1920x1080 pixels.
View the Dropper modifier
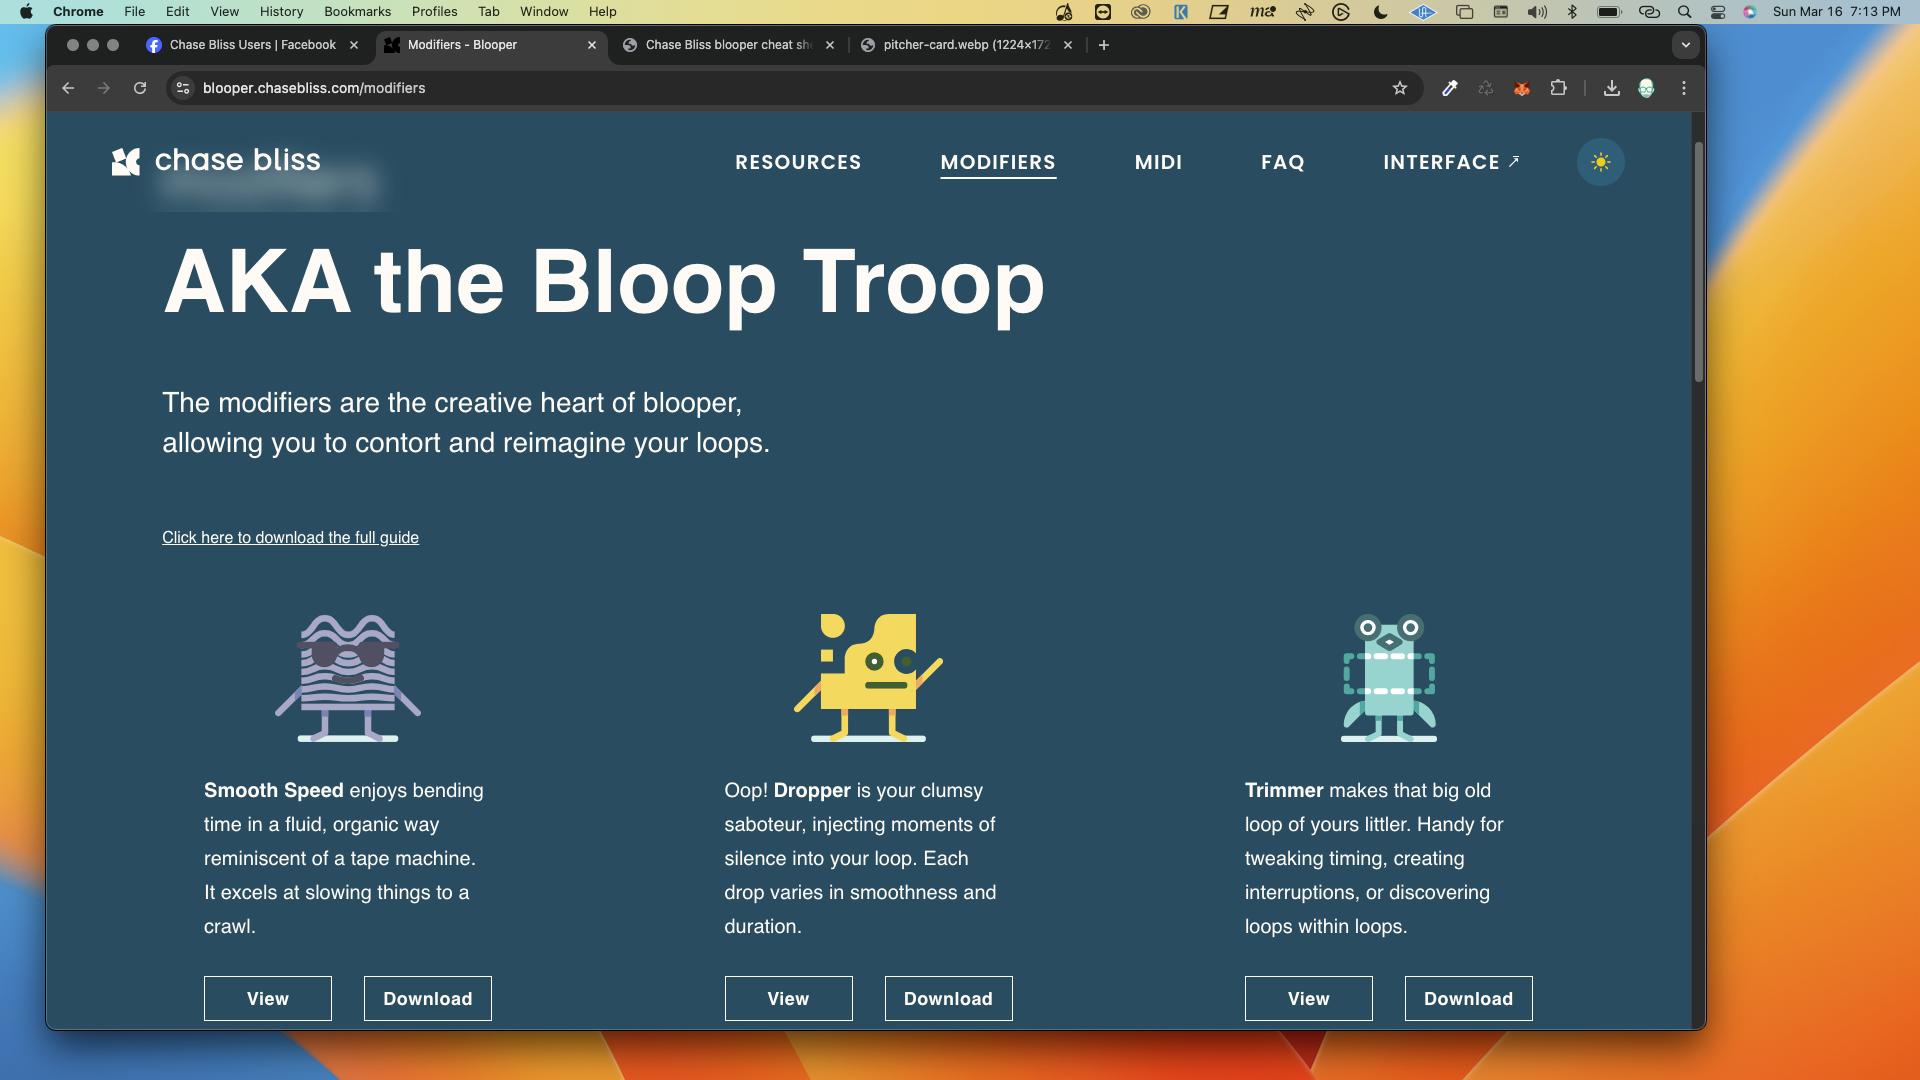tap(788, 998)
